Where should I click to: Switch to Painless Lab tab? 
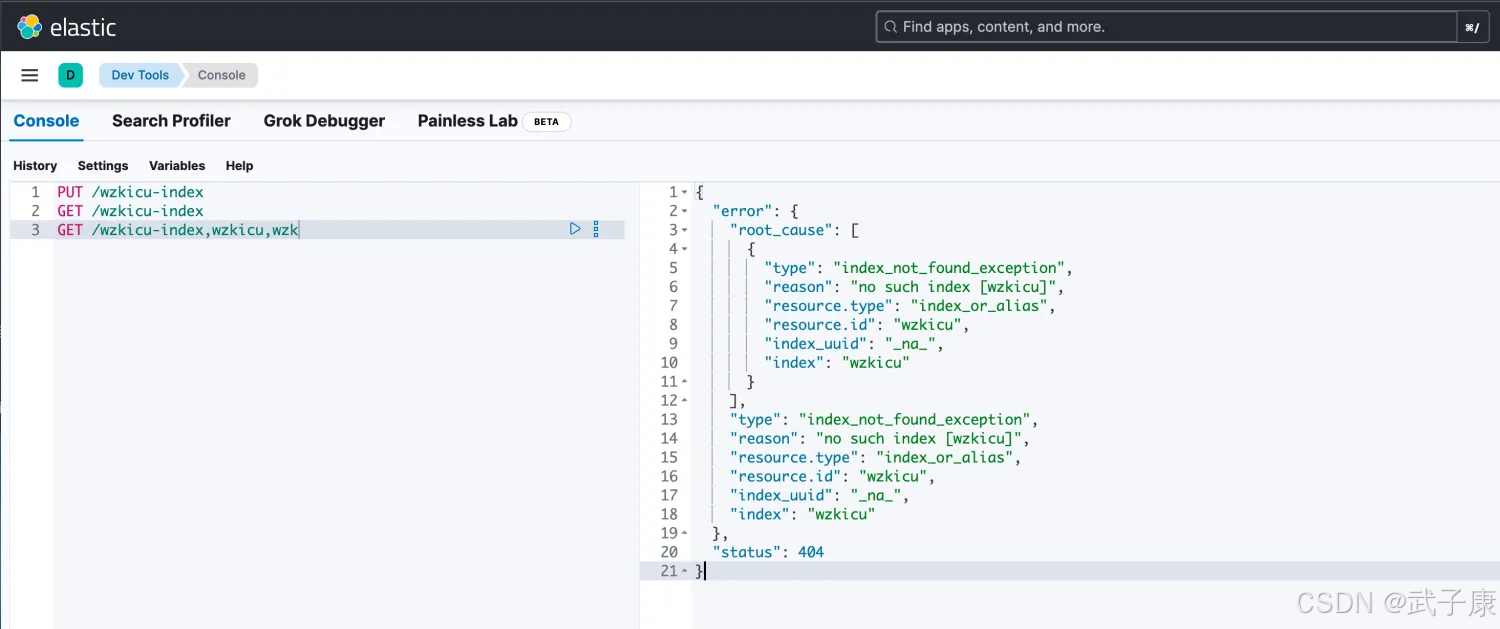(x=467, y=121)
